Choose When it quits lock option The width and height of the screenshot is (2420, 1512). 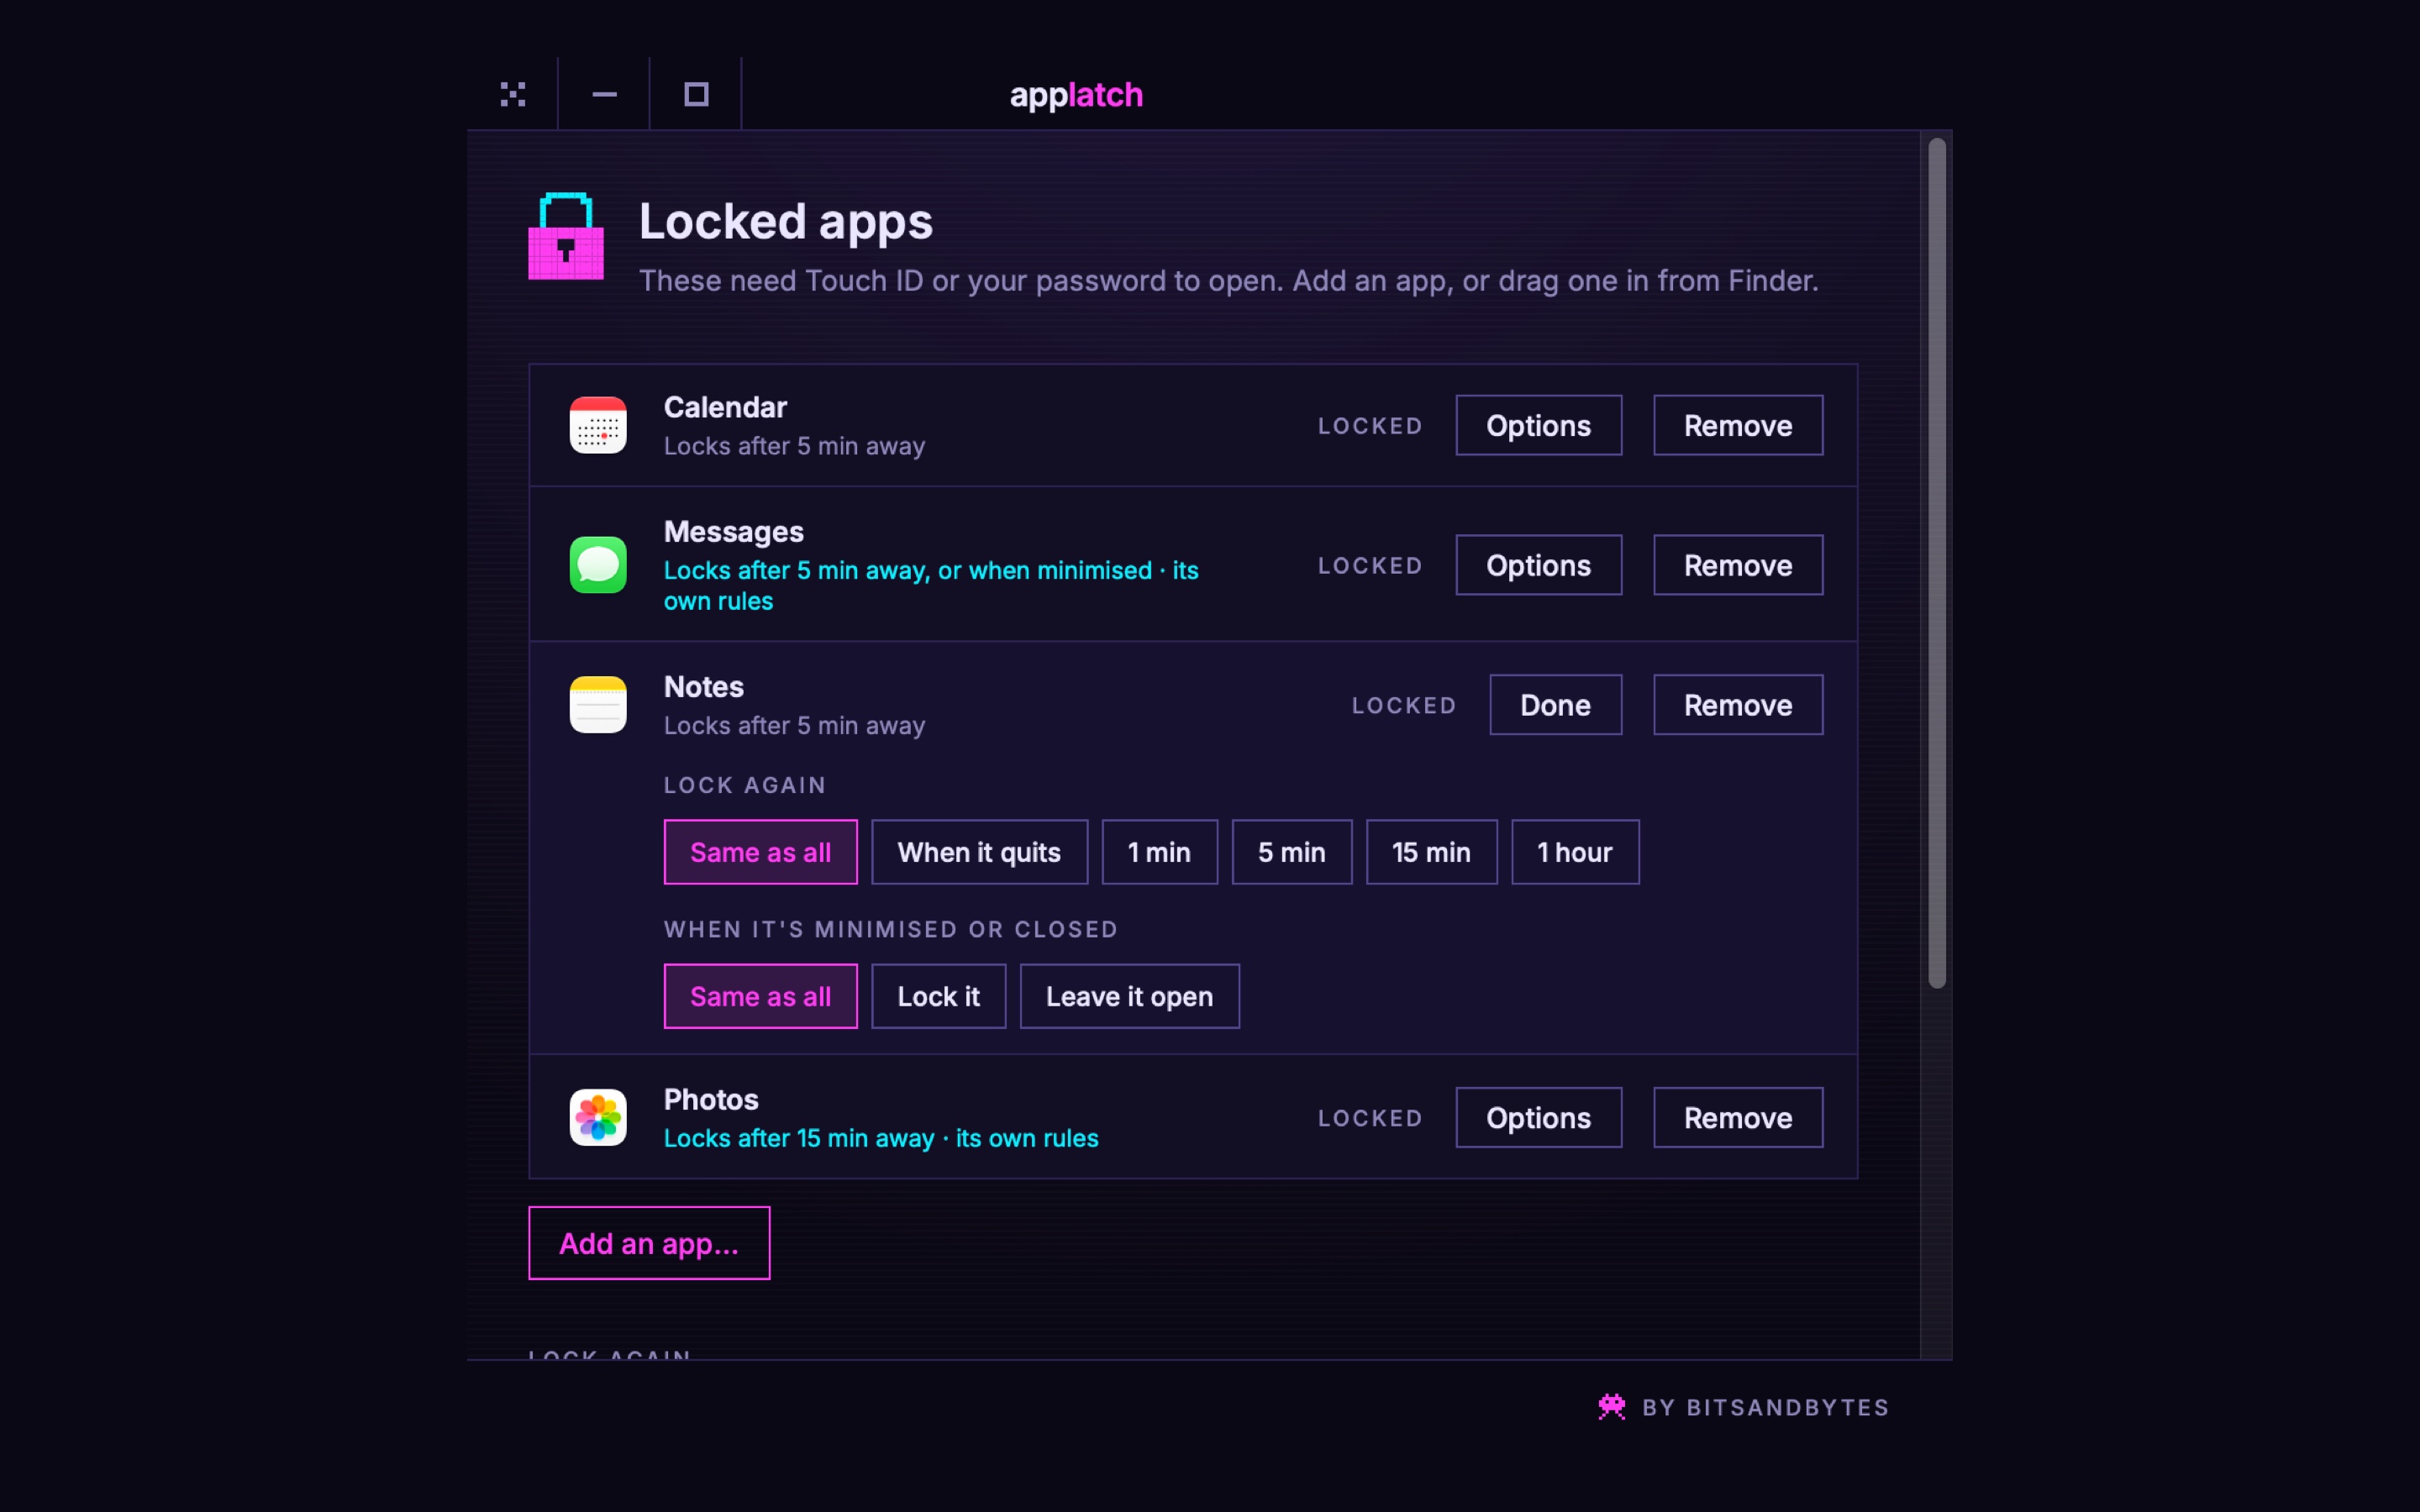(979, 852)
